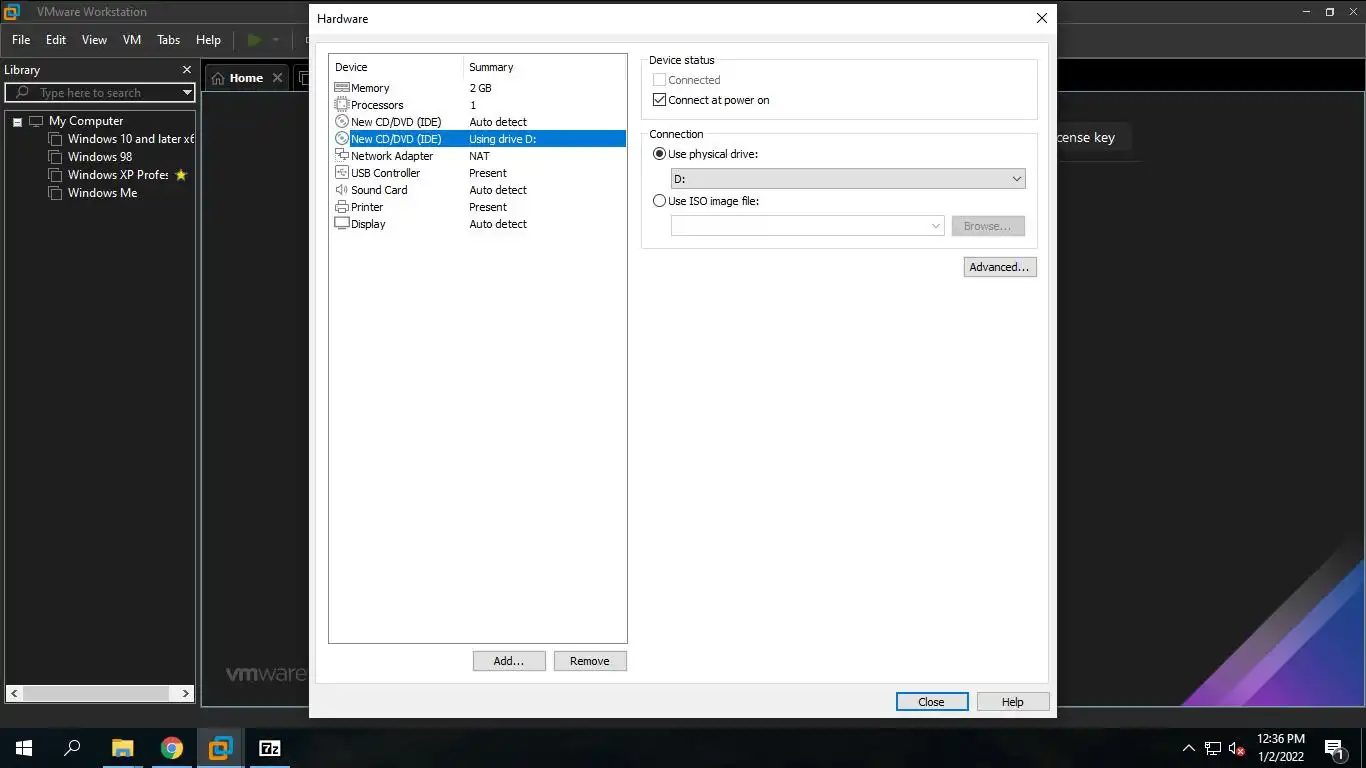Viewport: 1366px width, 768px height.
Task: Open the Help menu
Action: tap(208, 40)
